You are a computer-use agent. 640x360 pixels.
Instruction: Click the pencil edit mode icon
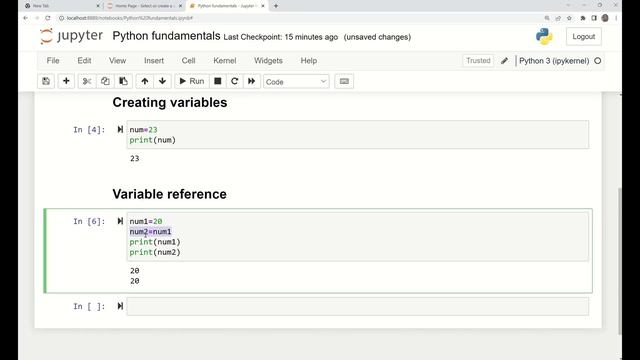(504, 61)
